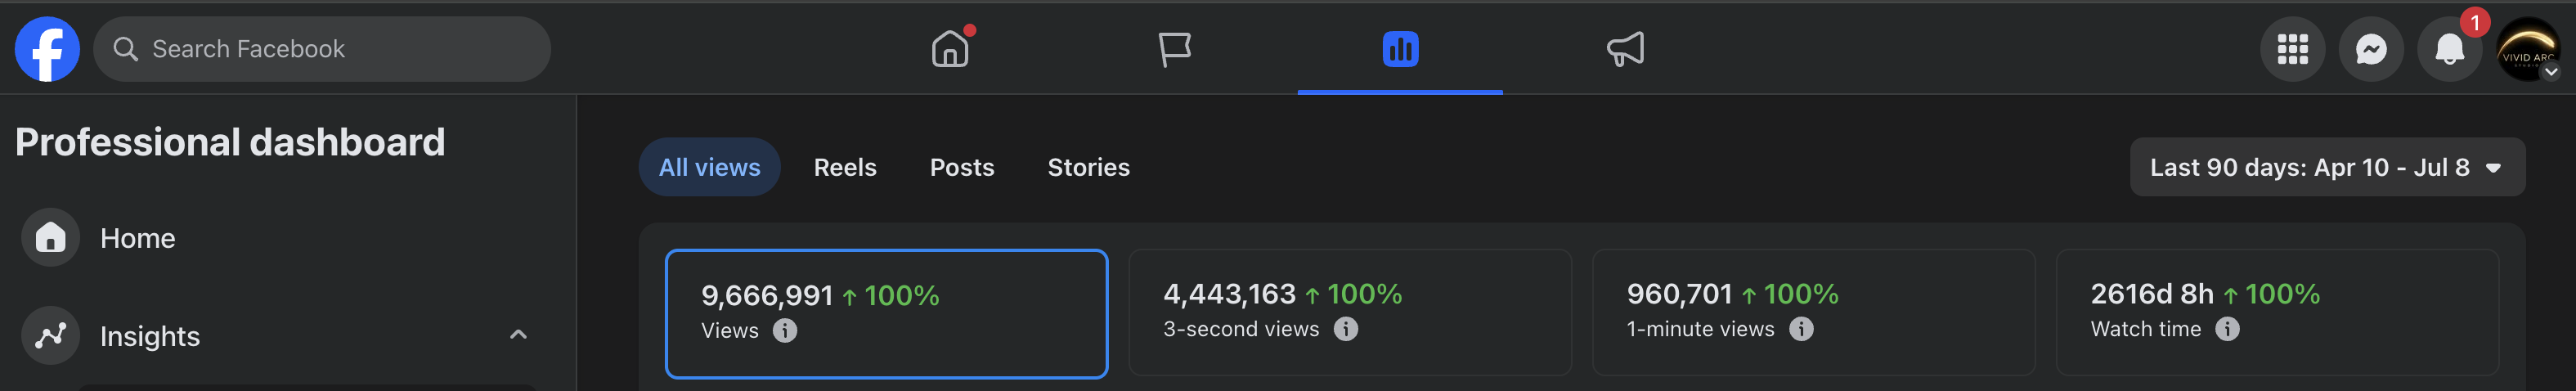2576x391 pixels.
Task: Select the 3-second views card
Action: (1350, 312)
